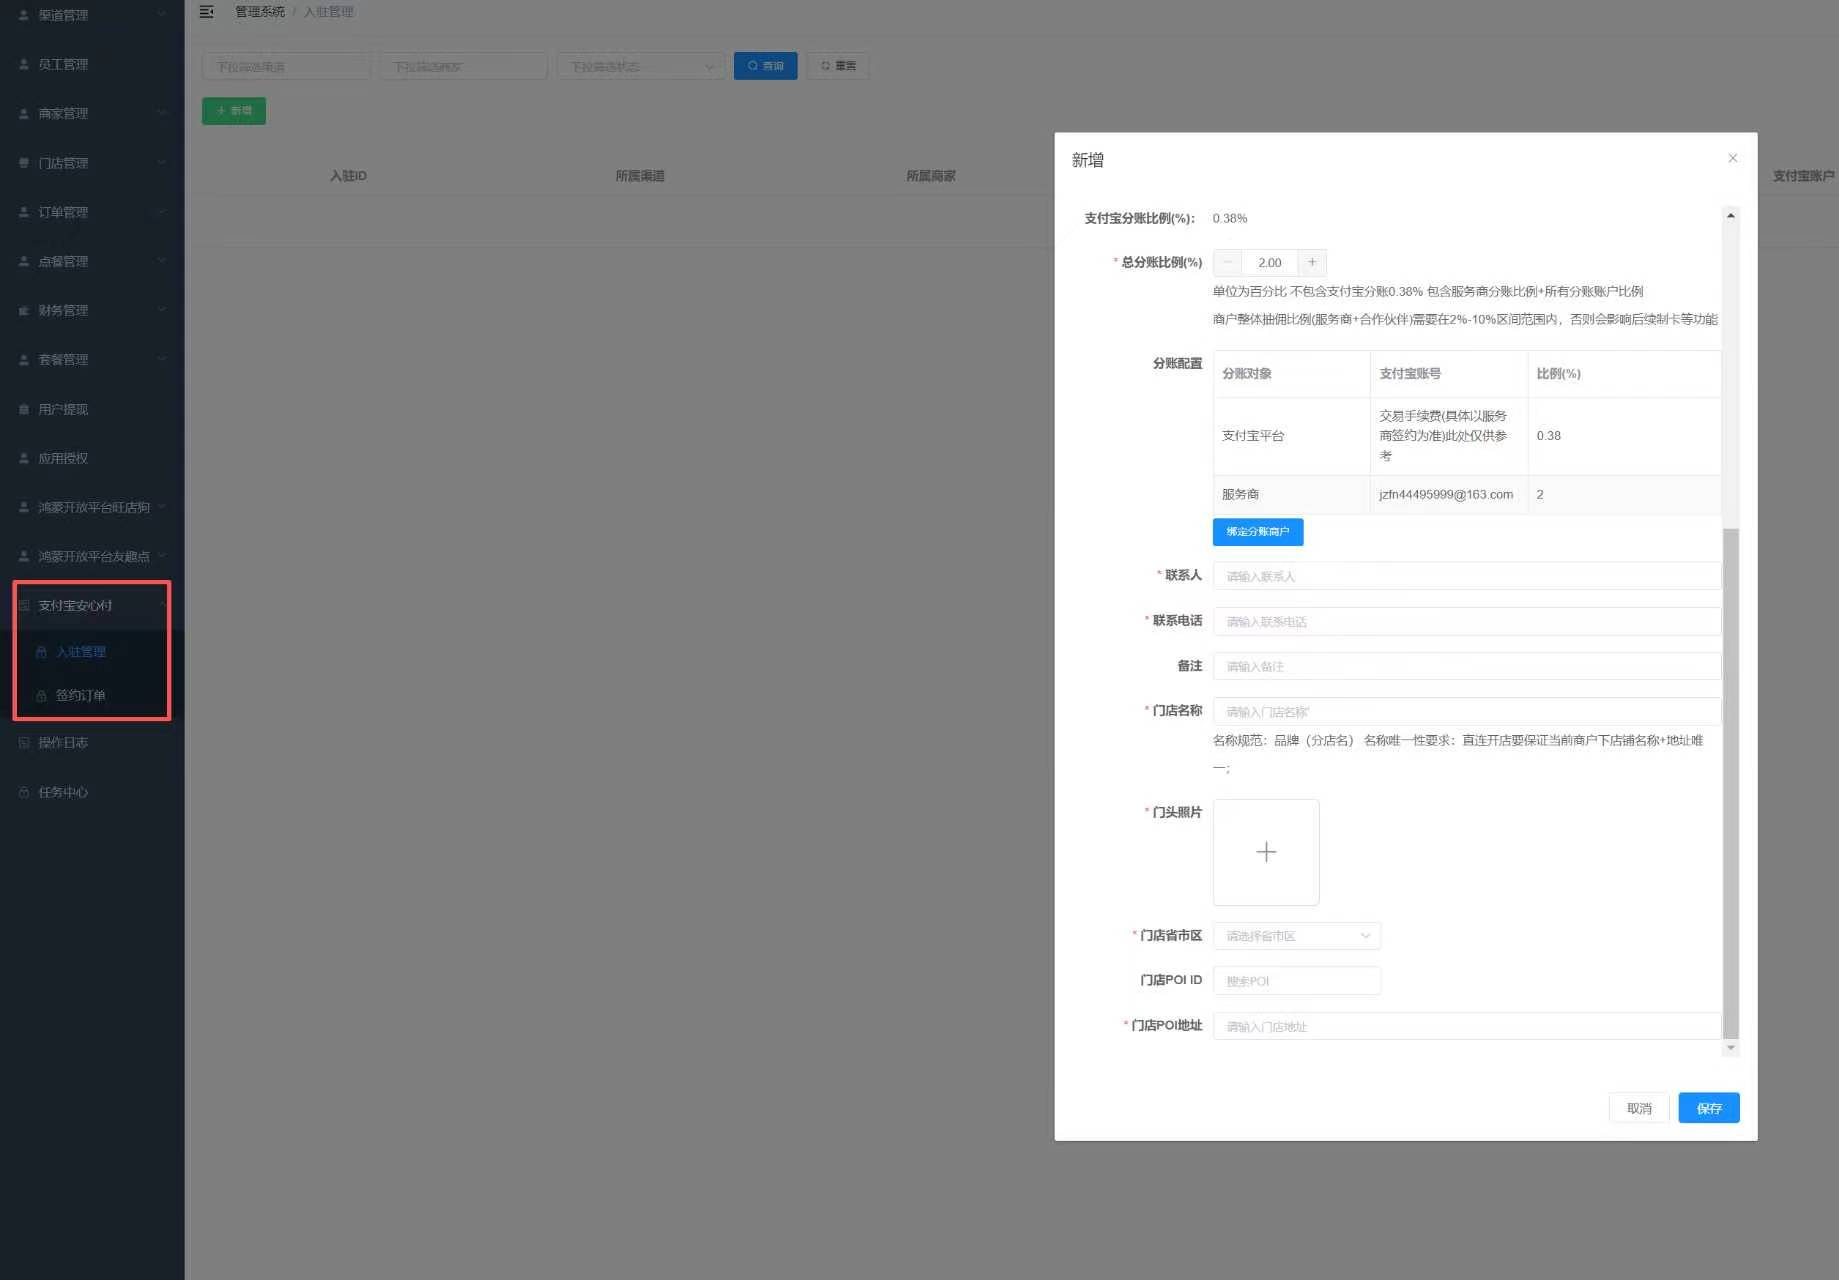
Task: Expand the 商家管理 menu chevron
Action: [x=162, y=113]
